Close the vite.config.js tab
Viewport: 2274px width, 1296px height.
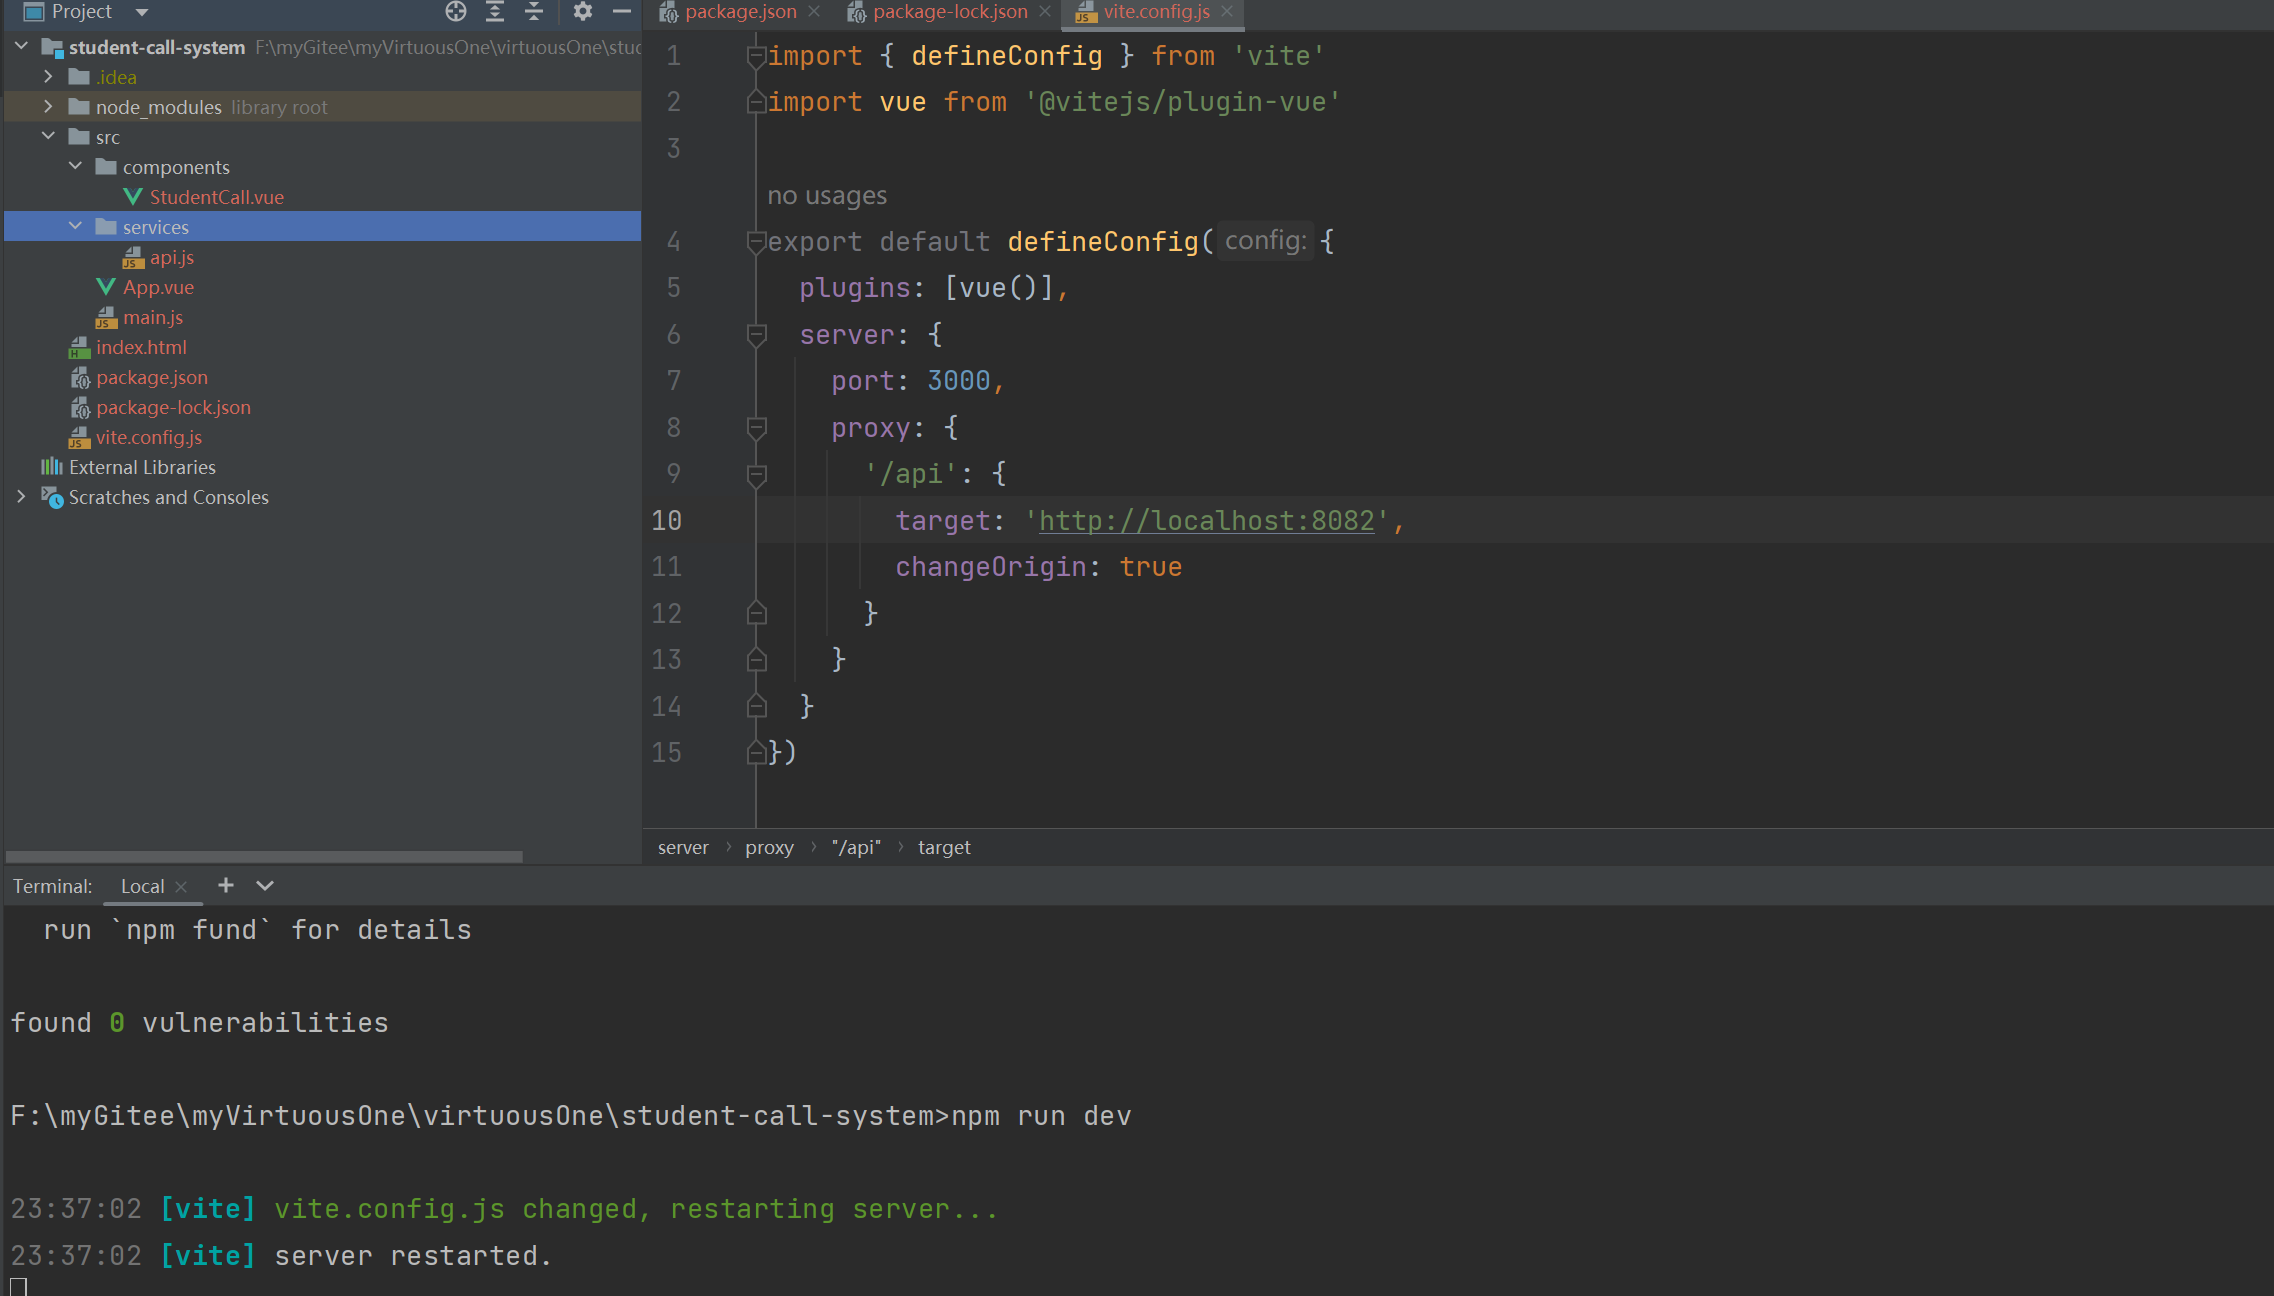pyautogui.click(x=1227, y=12)
